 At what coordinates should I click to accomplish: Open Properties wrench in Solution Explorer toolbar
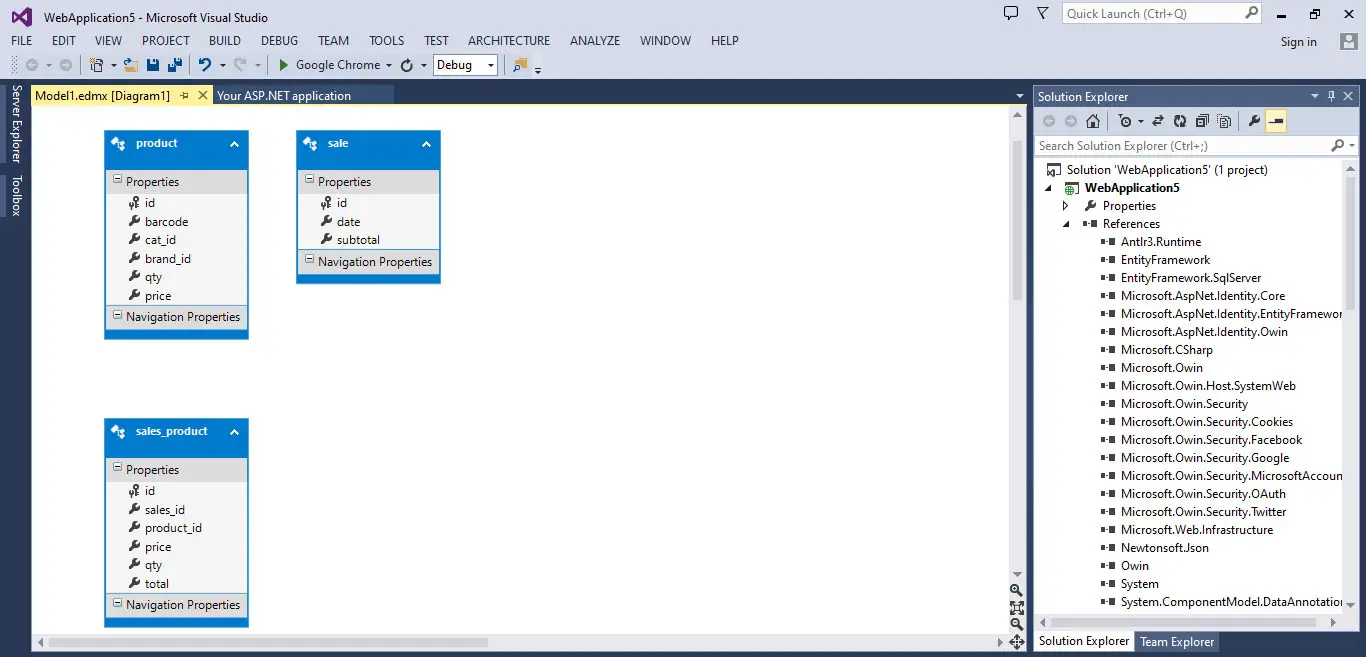coord(1254,121)
